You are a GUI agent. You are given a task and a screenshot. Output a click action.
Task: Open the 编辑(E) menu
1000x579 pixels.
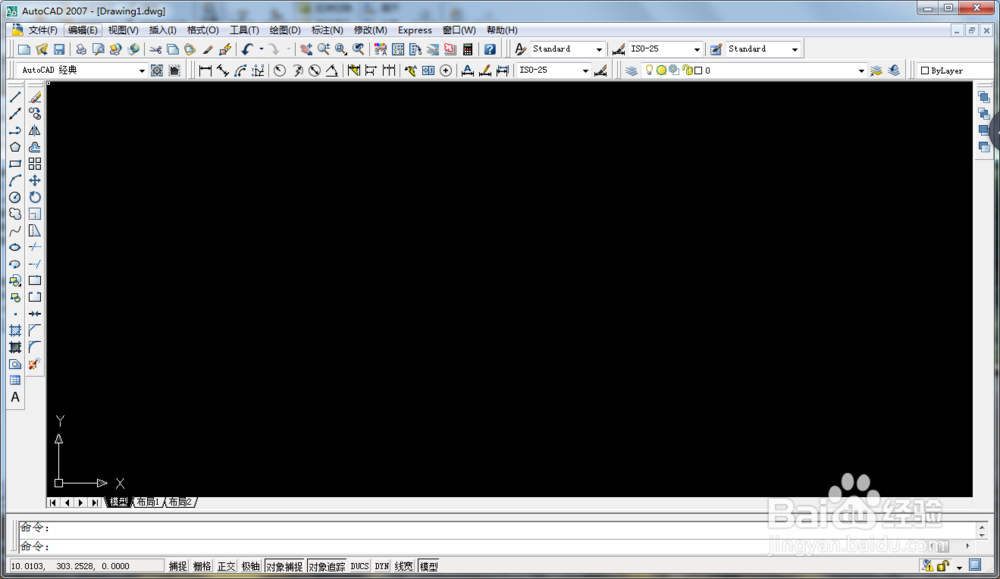pyautogui.click(x=82, y=30)
